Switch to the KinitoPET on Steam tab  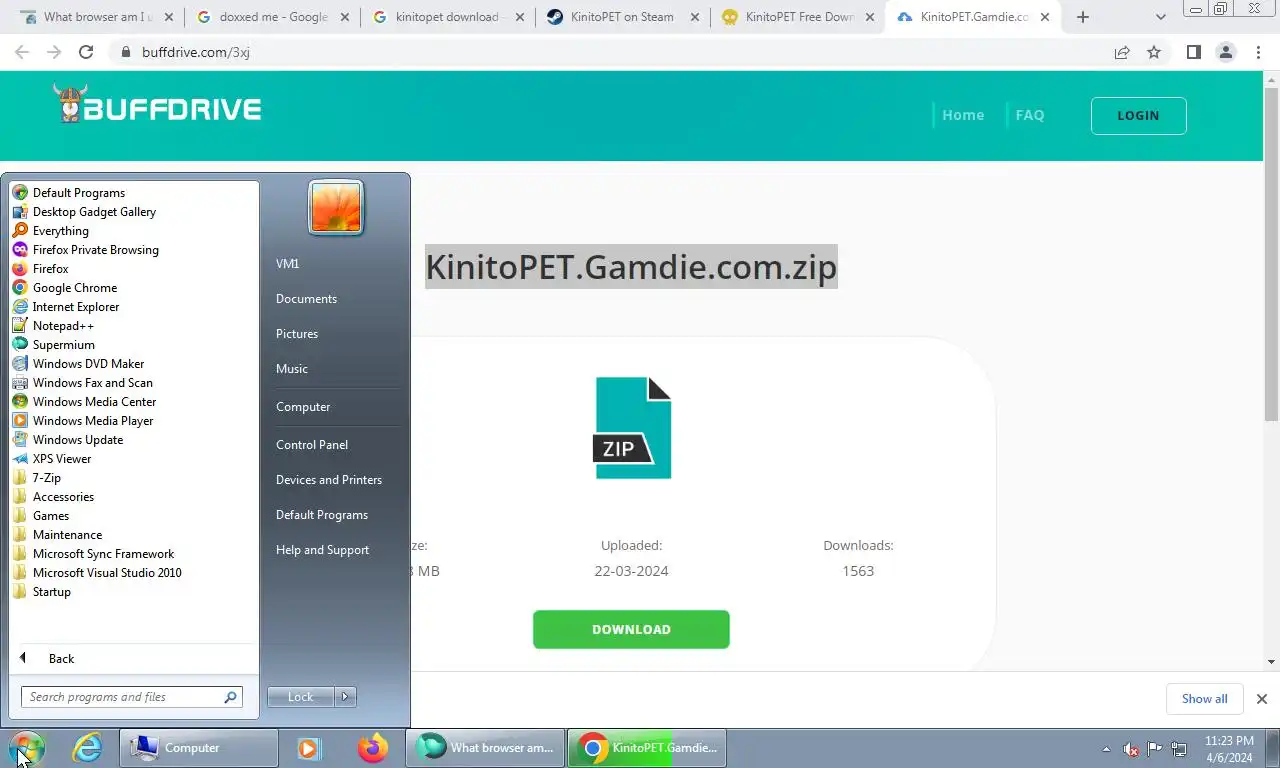[x=622, y=17]
